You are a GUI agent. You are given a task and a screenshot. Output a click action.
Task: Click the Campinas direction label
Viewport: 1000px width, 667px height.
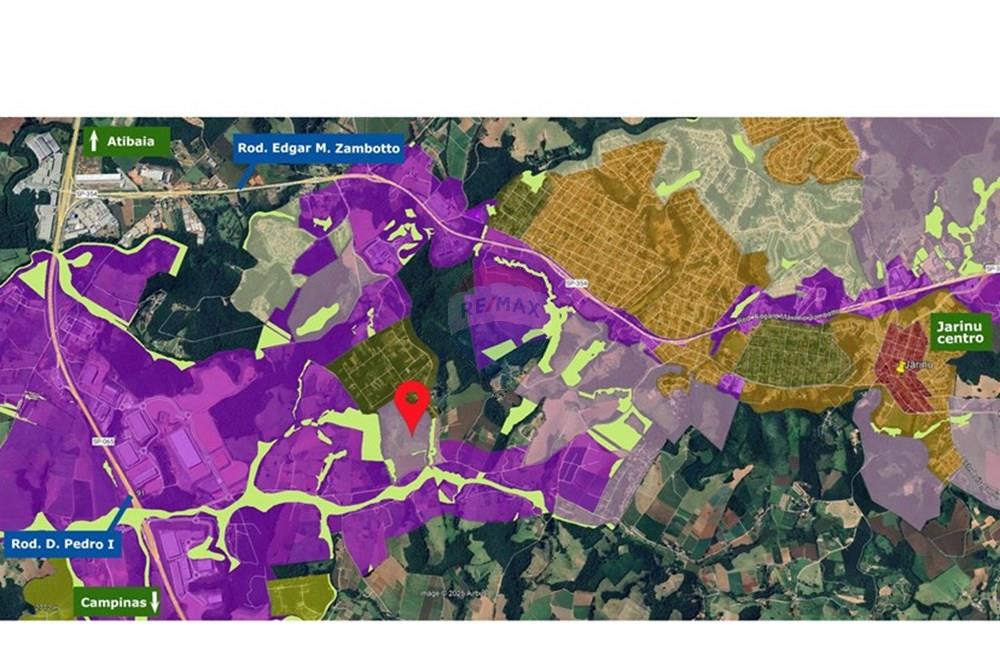tap(114, 602)
